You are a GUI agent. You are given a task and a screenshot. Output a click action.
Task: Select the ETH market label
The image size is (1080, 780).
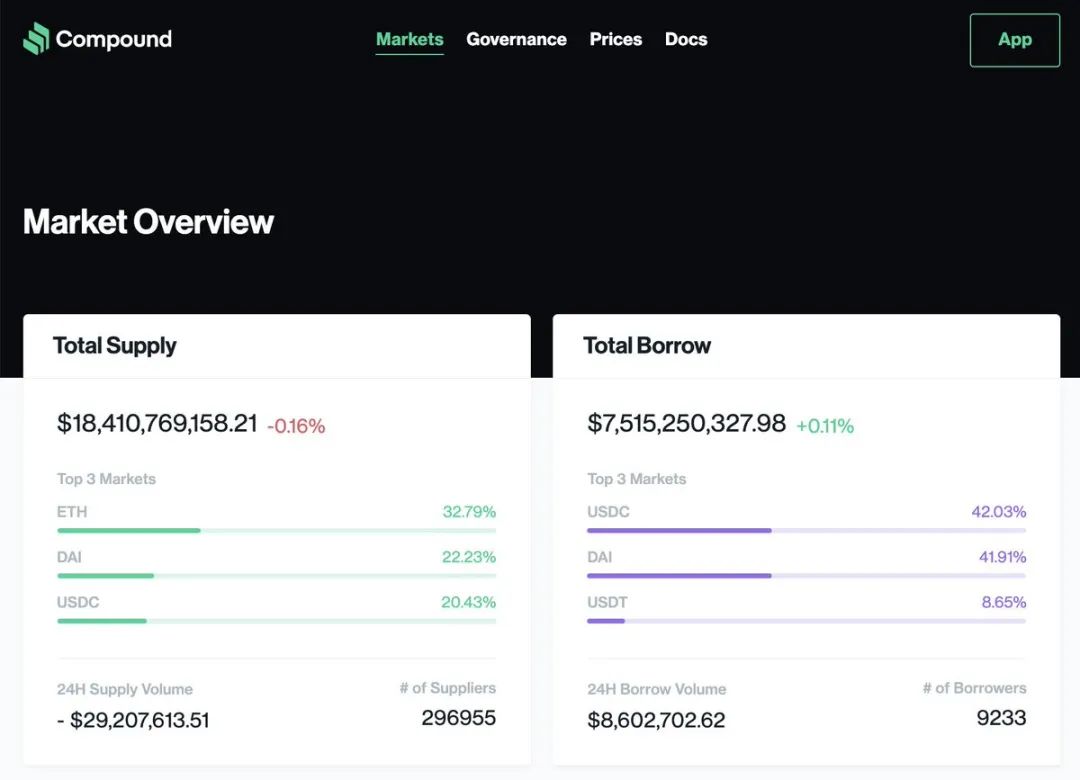[x=72, y=512]
